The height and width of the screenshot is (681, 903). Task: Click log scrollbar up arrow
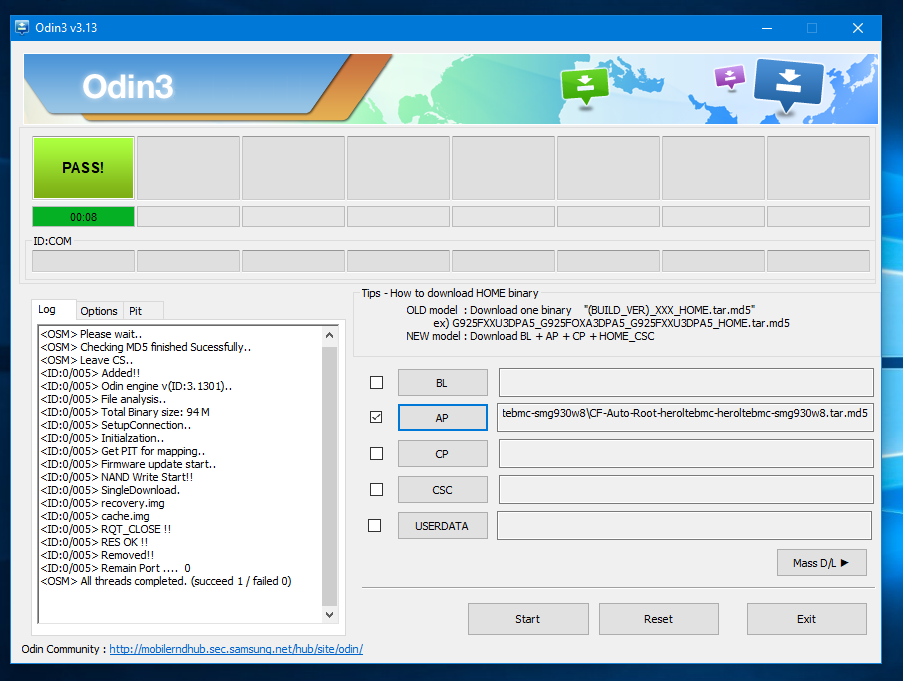coord(329,335)
